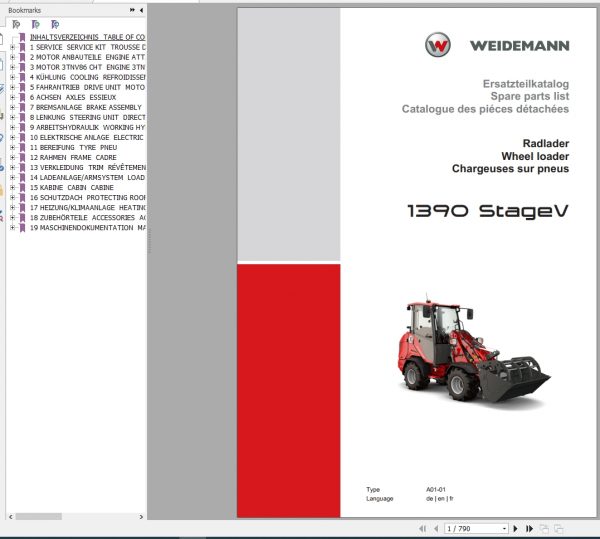Screen dimensions: 600x539
Task: Click the third bookmark toolbar icon
Action: pyautogui.click(x=55, y=24)
